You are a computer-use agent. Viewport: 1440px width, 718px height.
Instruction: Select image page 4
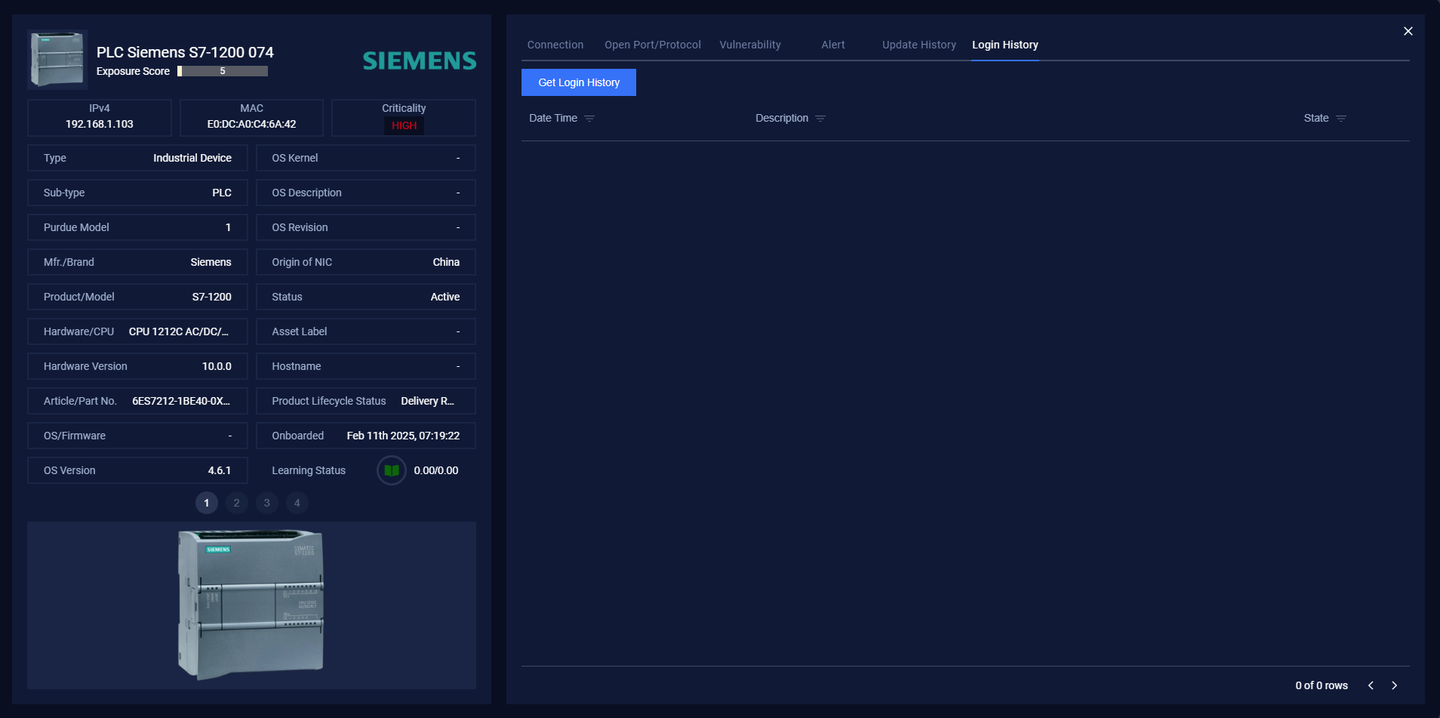tap(296, 503)
